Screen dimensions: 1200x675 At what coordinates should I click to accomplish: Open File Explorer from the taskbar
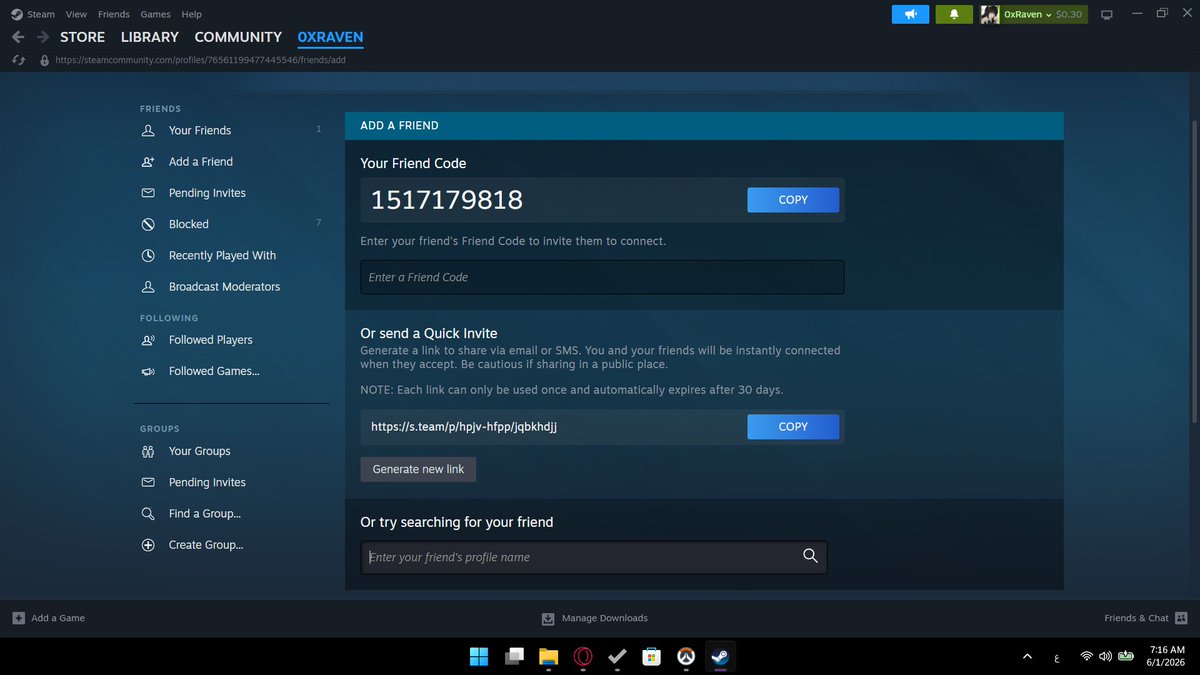tap(548, 657)
